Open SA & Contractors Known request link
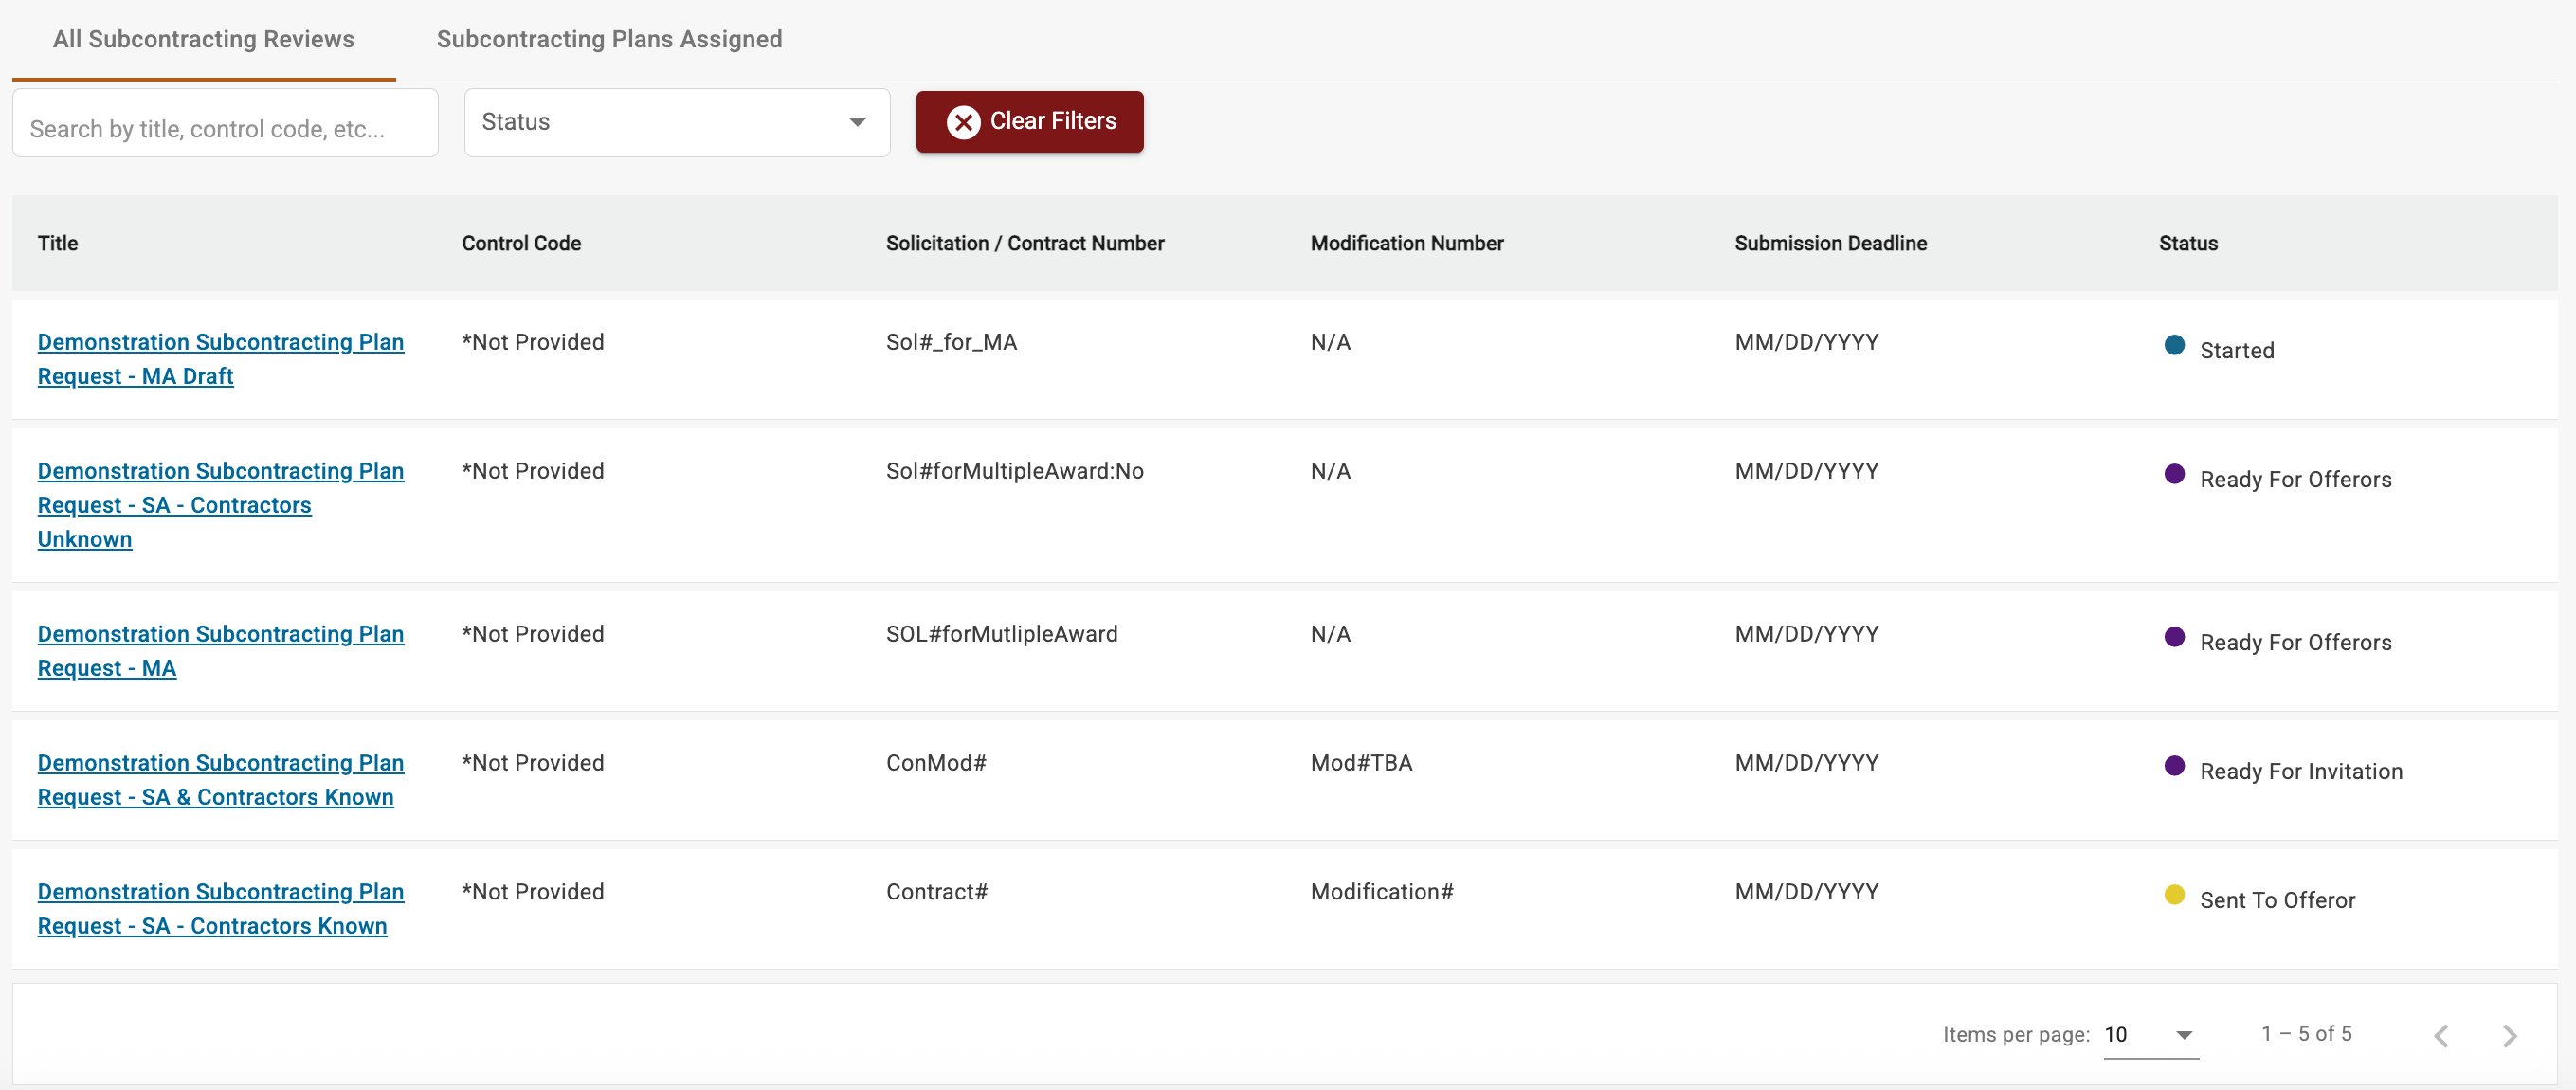Viewport: 2576px width, 1090px height. click(x=220, y=779)
